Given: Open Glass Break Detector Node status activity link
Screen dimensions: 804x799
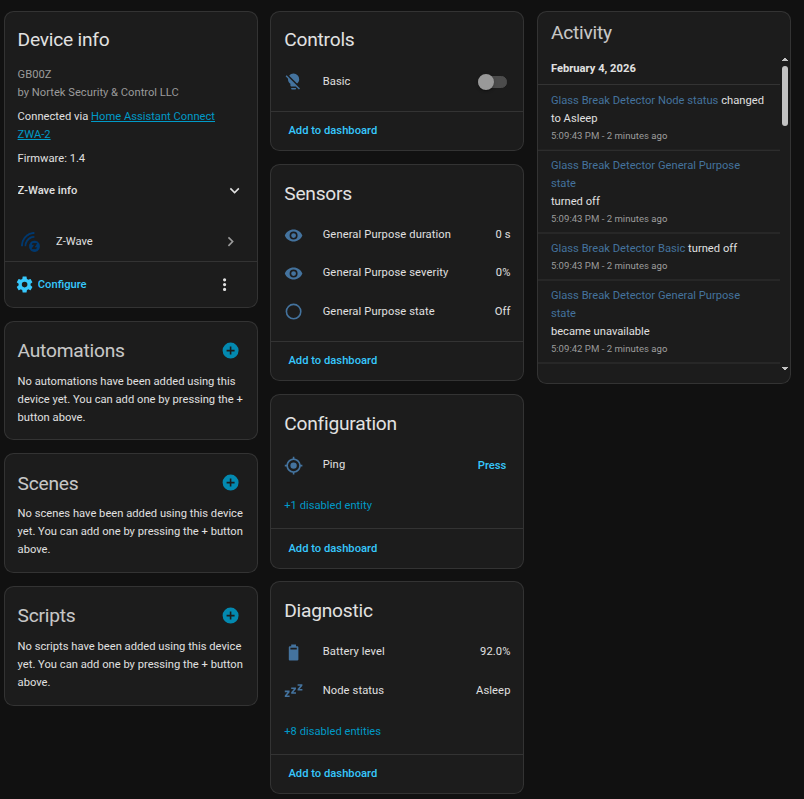Looking at the screenshot, I should point(634,101).
